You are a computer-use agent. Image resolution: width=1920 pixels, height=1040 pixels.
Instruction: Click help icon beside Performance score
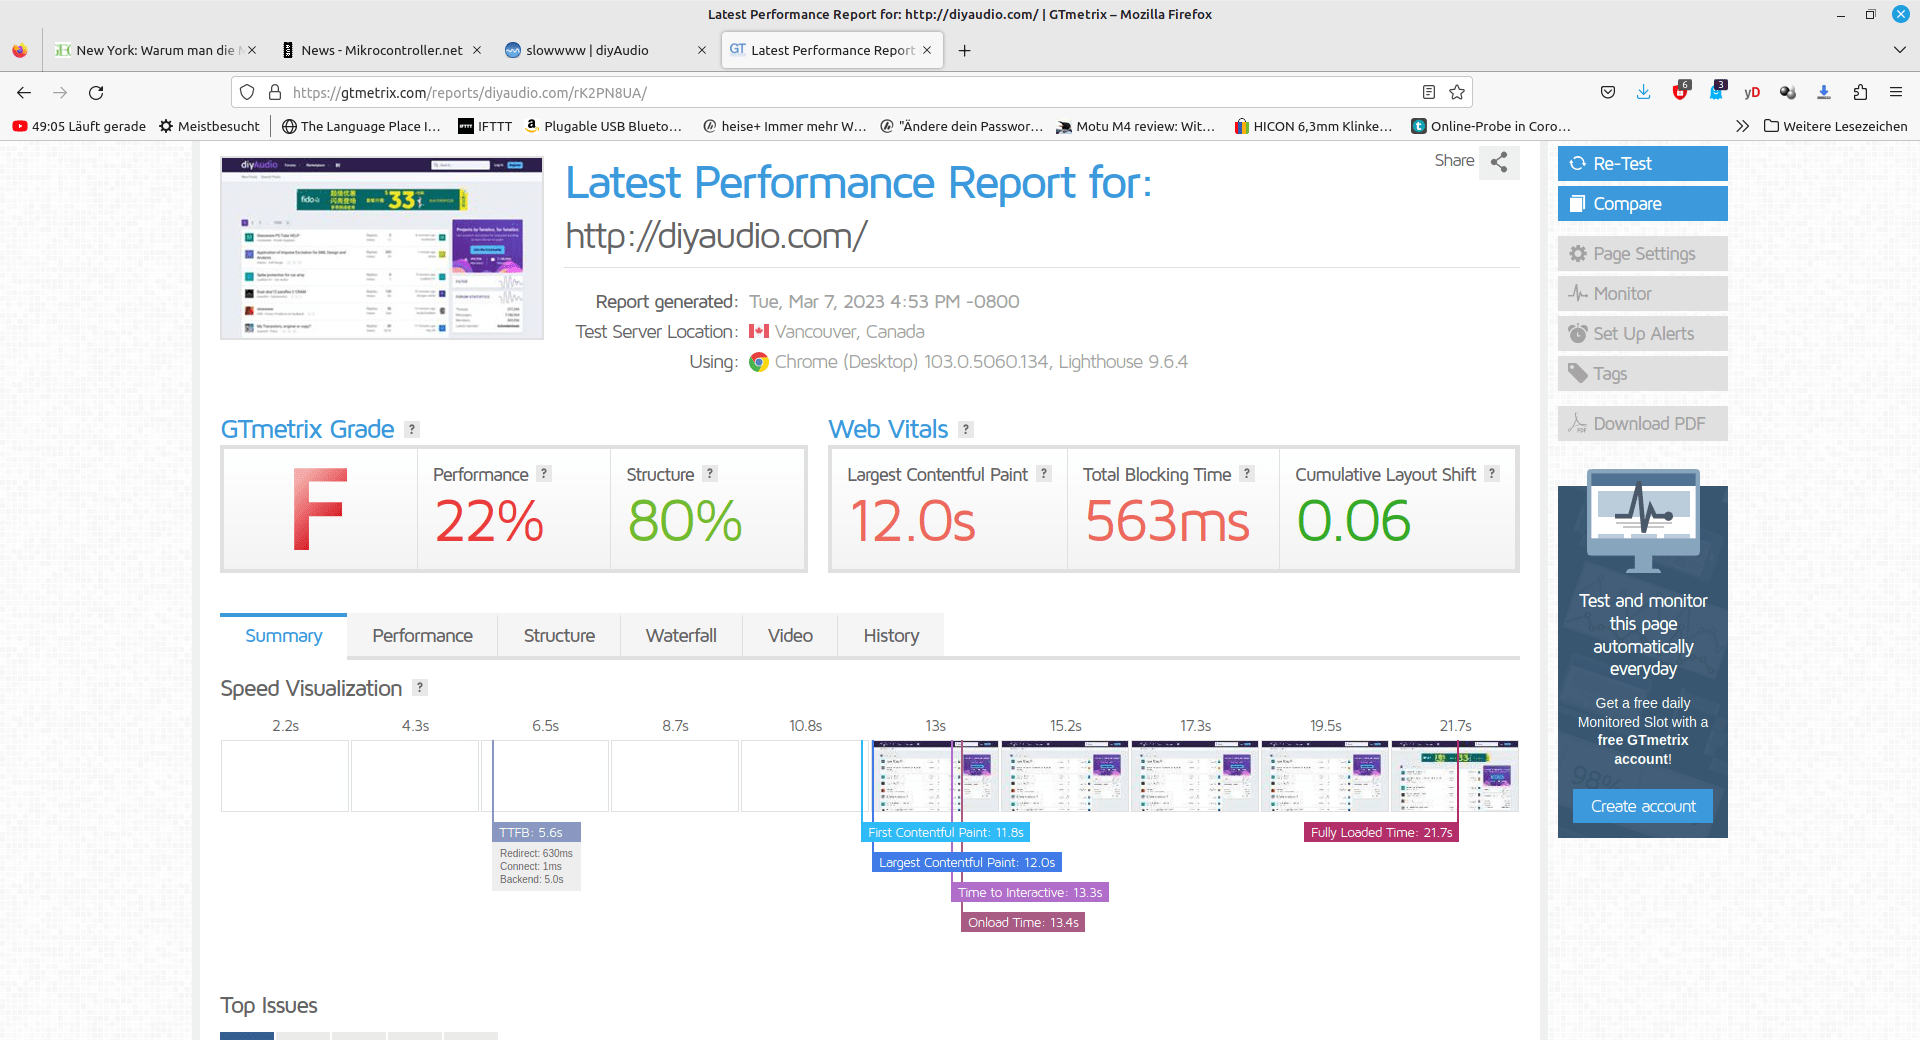[x=544, y=474]
